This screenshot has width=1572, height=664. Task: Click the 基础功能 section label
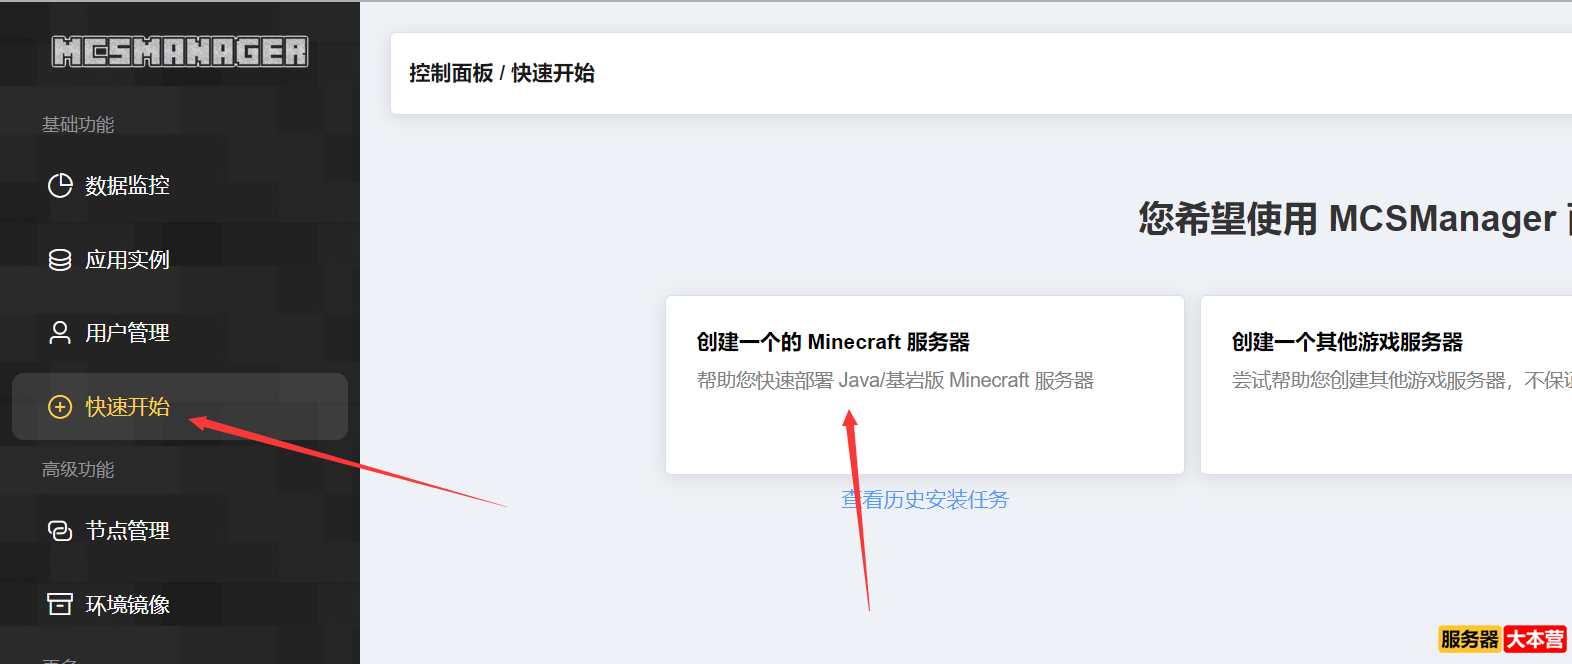(78, 125)
